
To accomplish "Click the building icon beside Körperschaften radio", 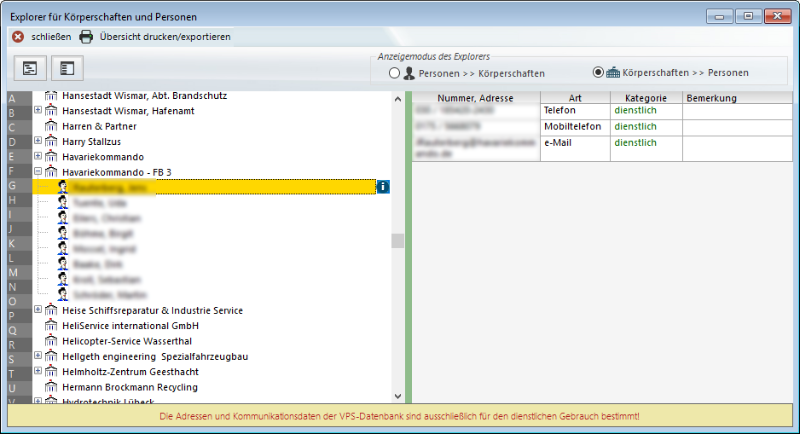I will tap(613, 72).
